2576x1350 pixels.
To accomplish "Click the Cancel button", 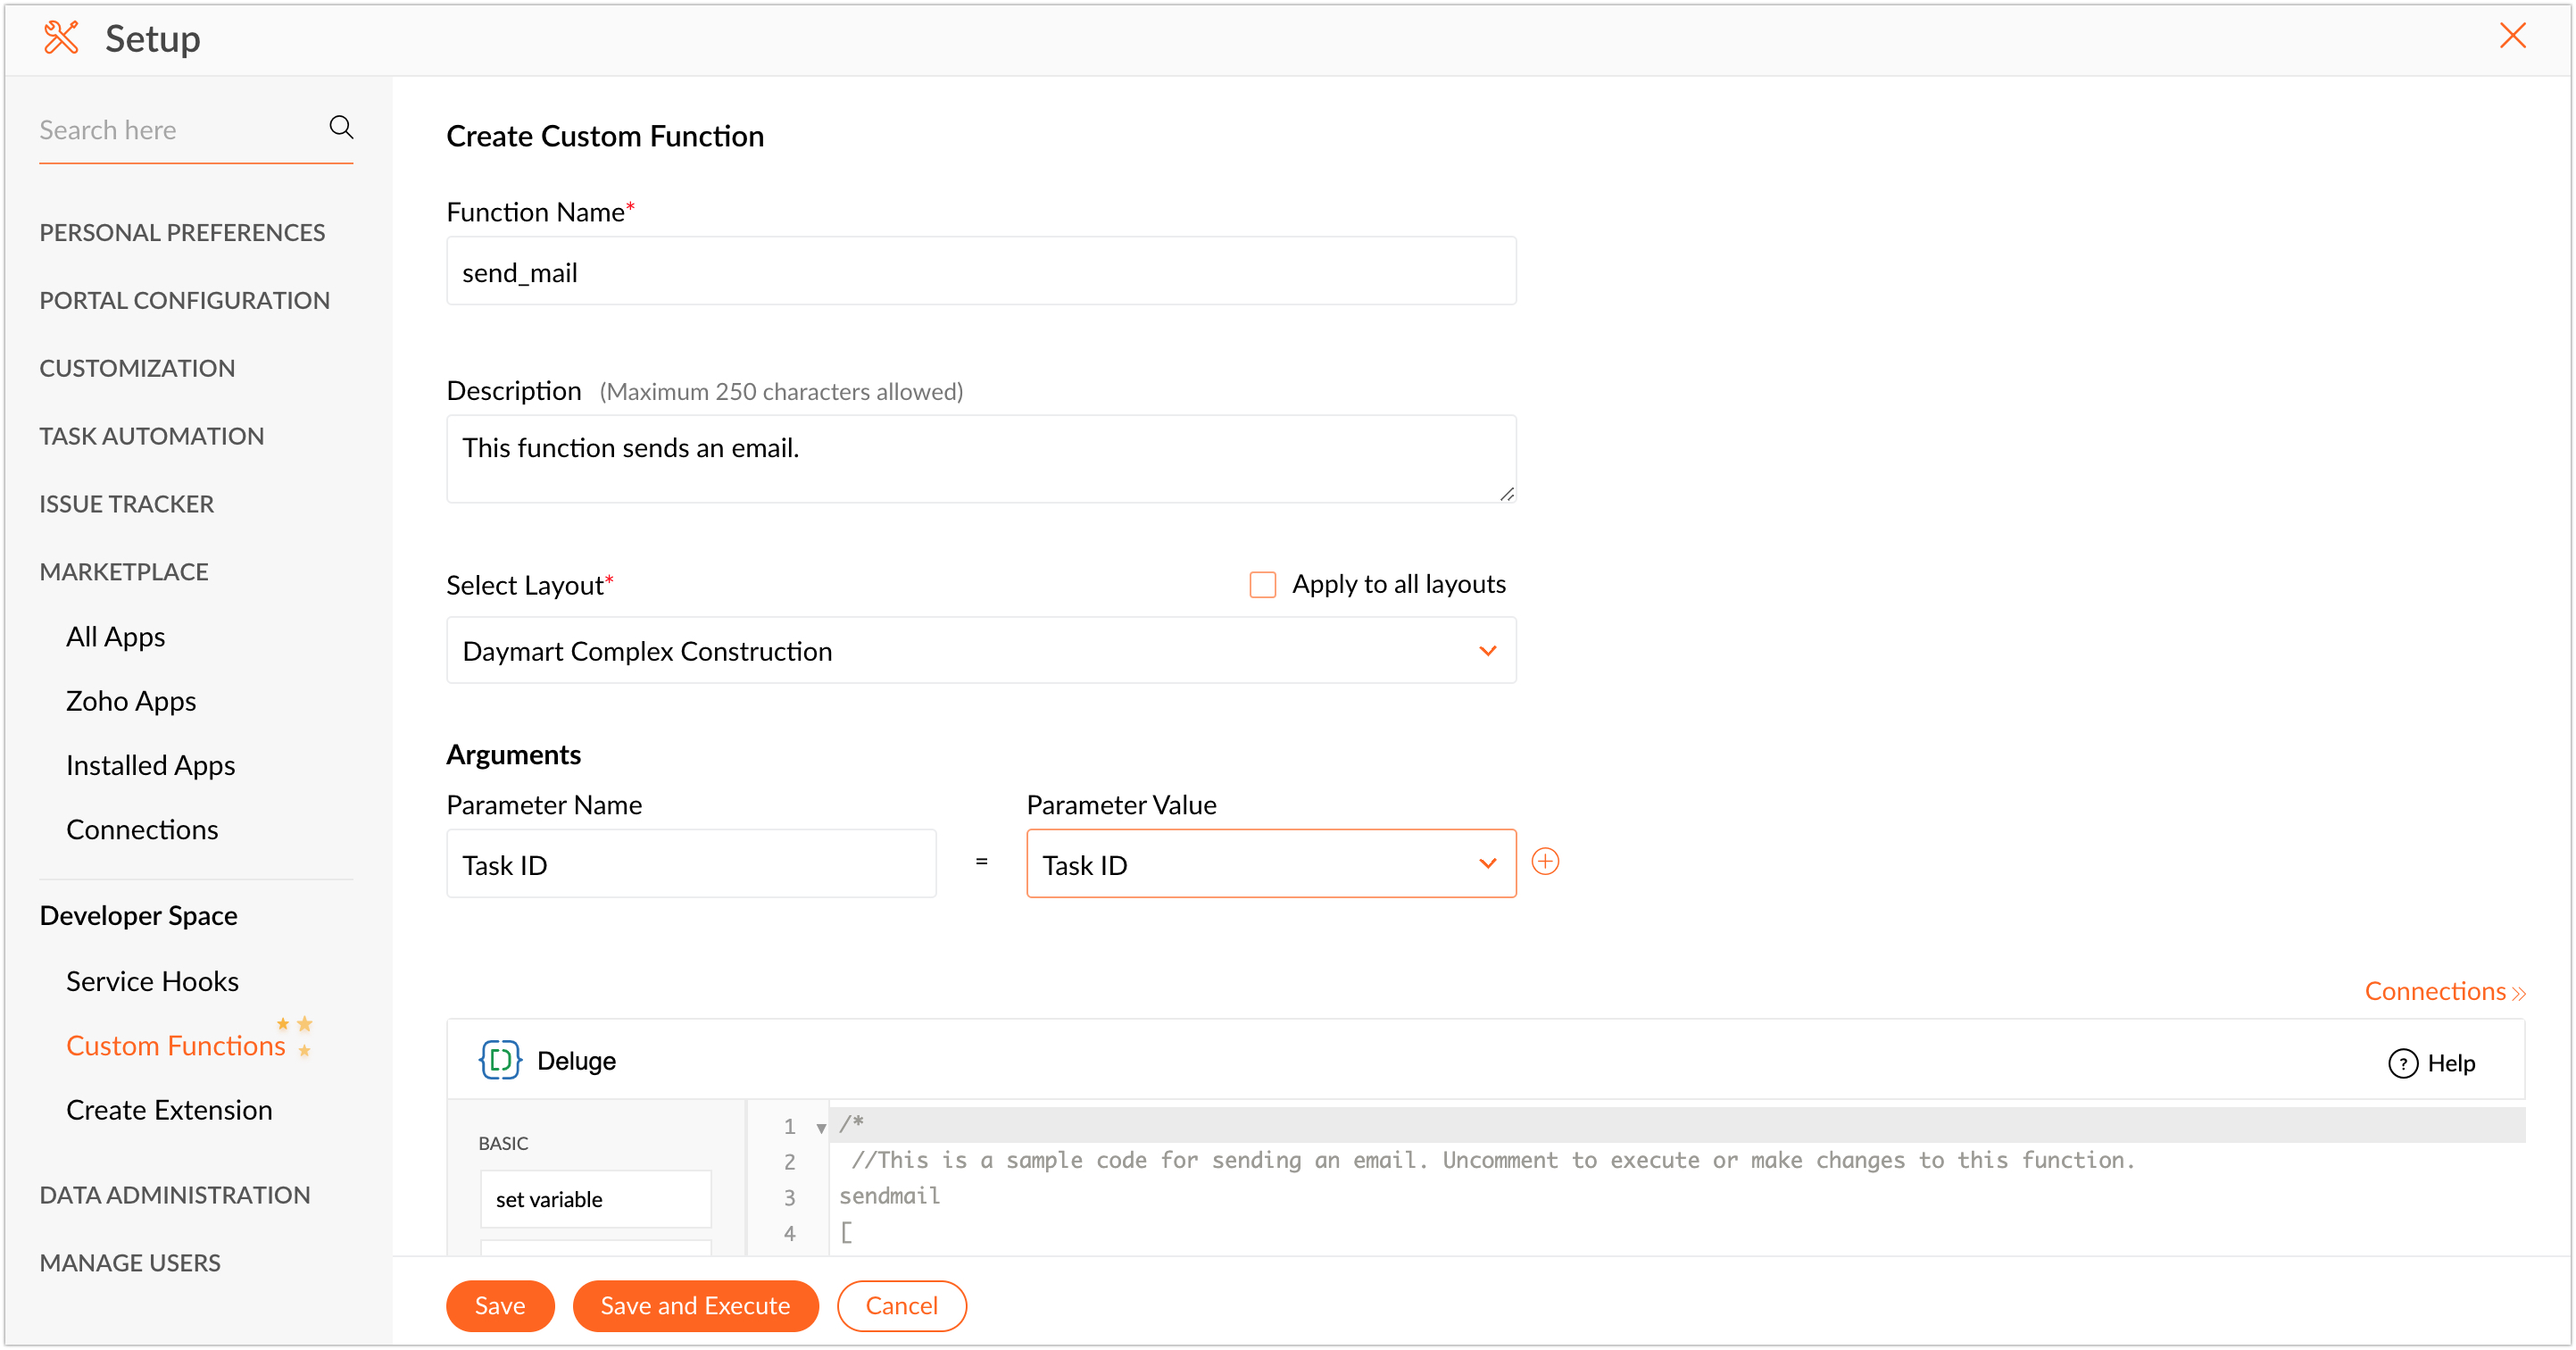I will [901, 1305].
